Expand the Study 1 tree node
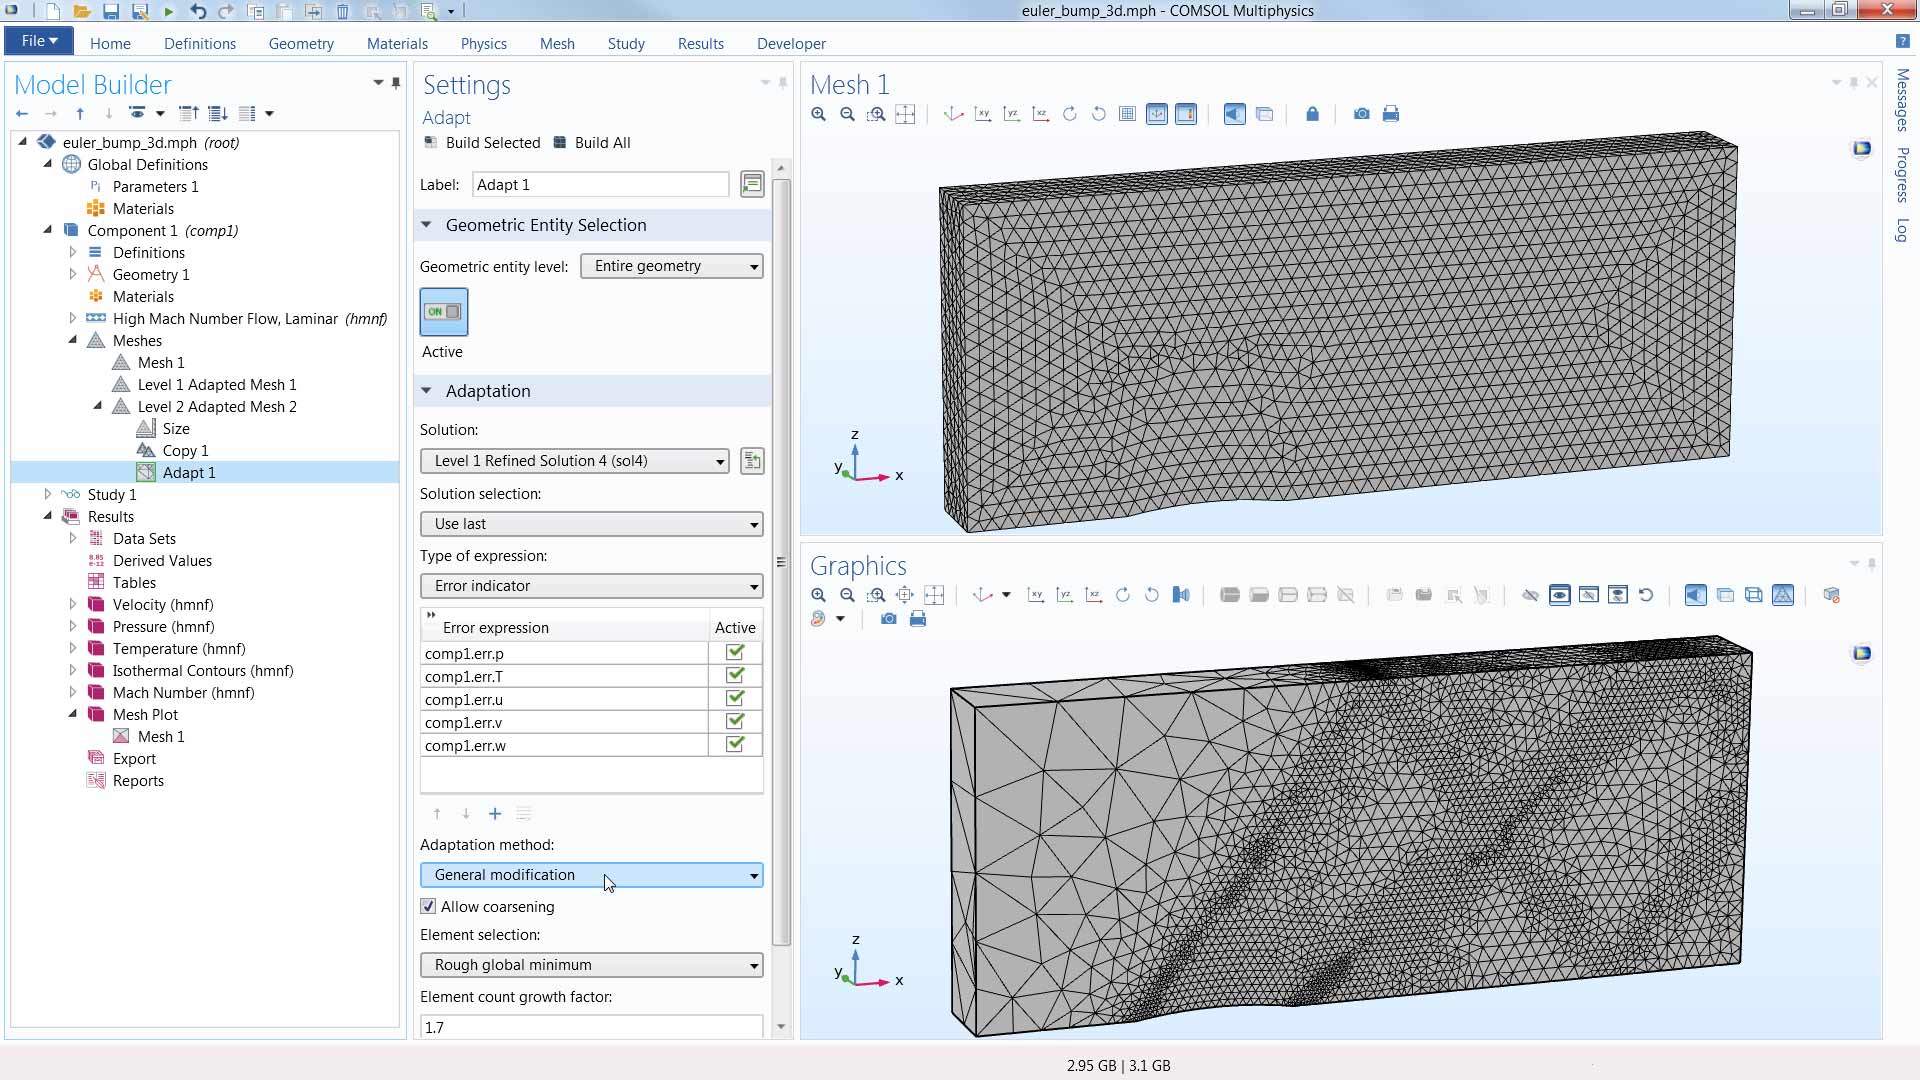 tap(47, 495)
